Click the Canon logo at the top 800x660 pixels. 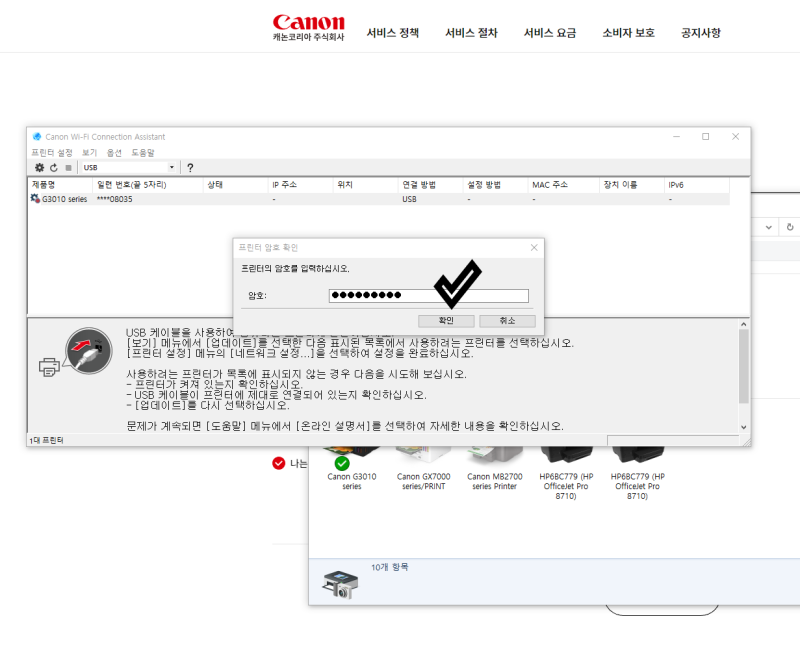coord(308,22)
